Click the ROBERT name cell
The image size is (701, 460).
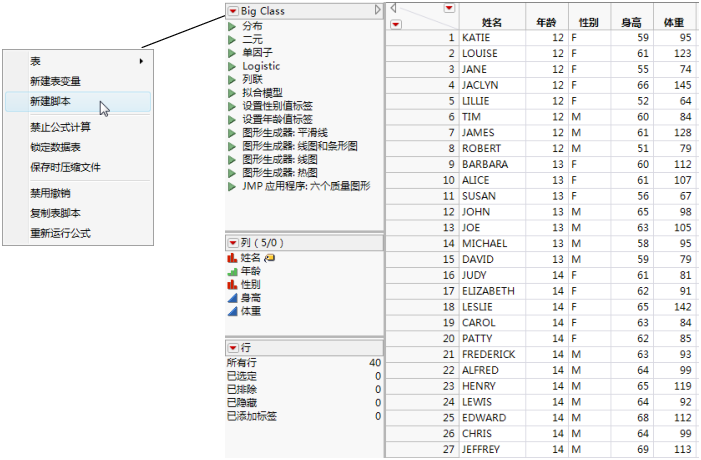492,149
